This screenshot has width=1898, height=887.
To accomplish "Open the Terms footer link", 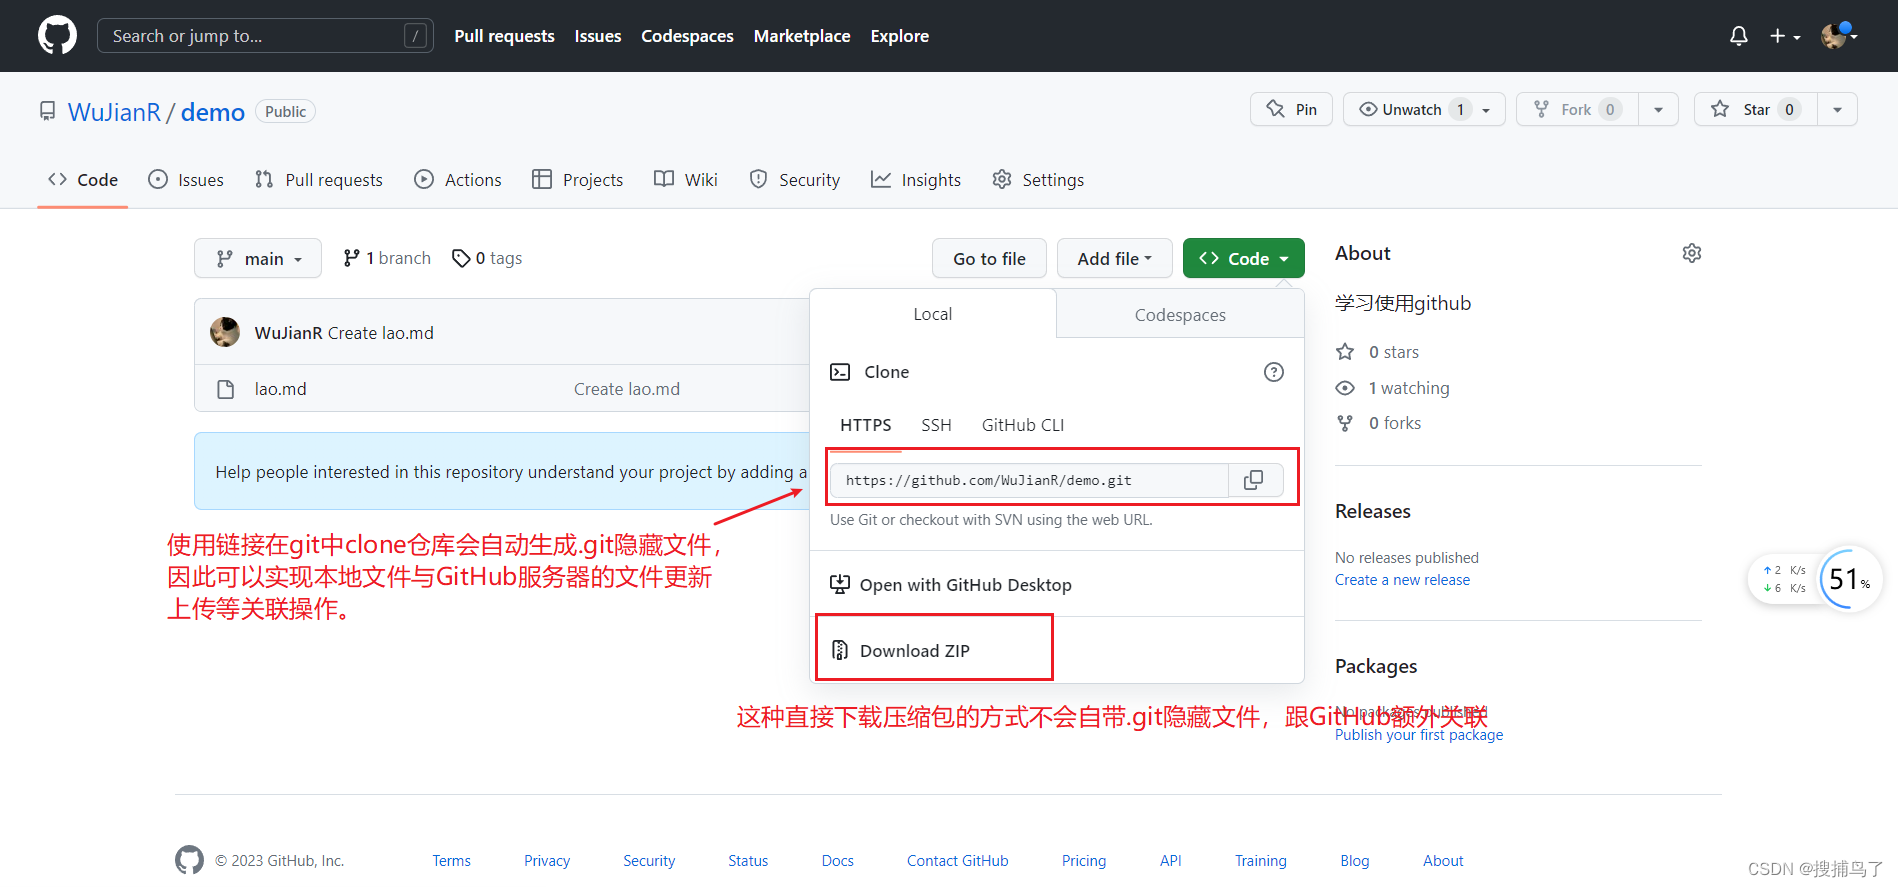I will 451,861.
